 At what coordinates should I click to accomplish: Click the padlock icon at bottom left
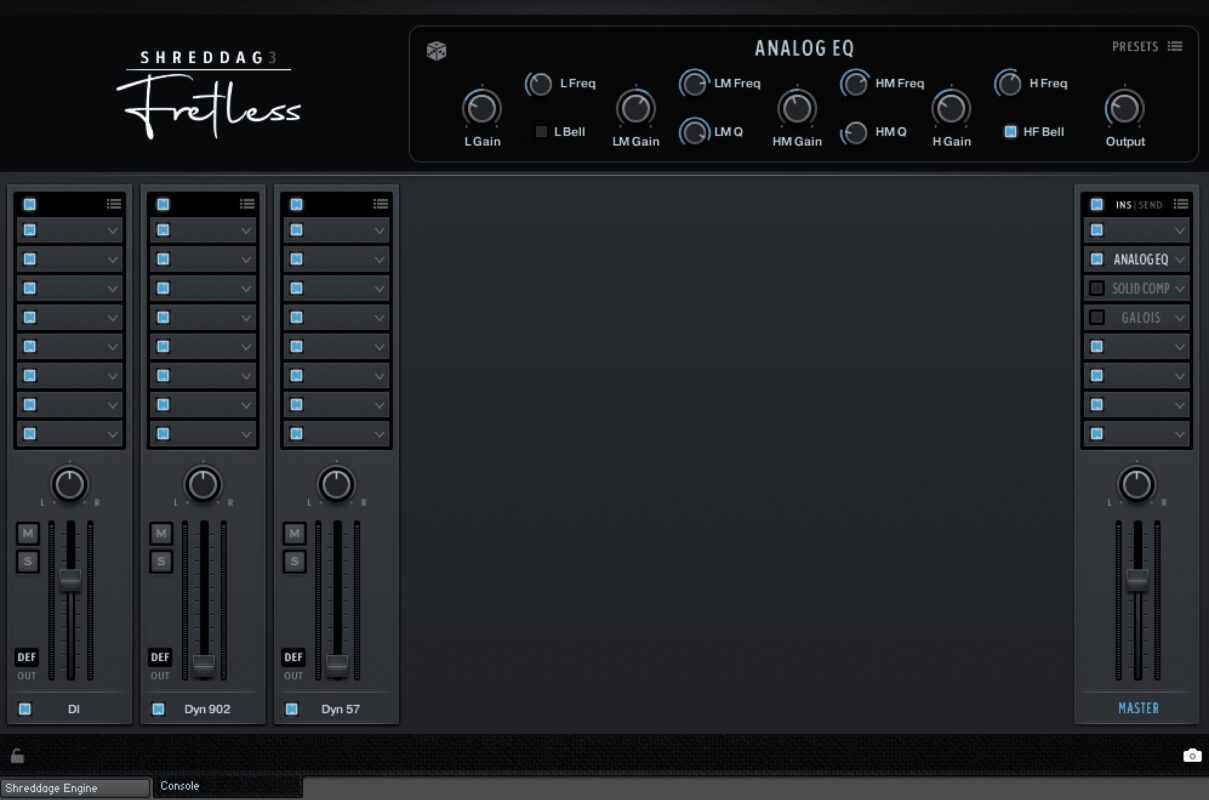(x=17, y=756)
